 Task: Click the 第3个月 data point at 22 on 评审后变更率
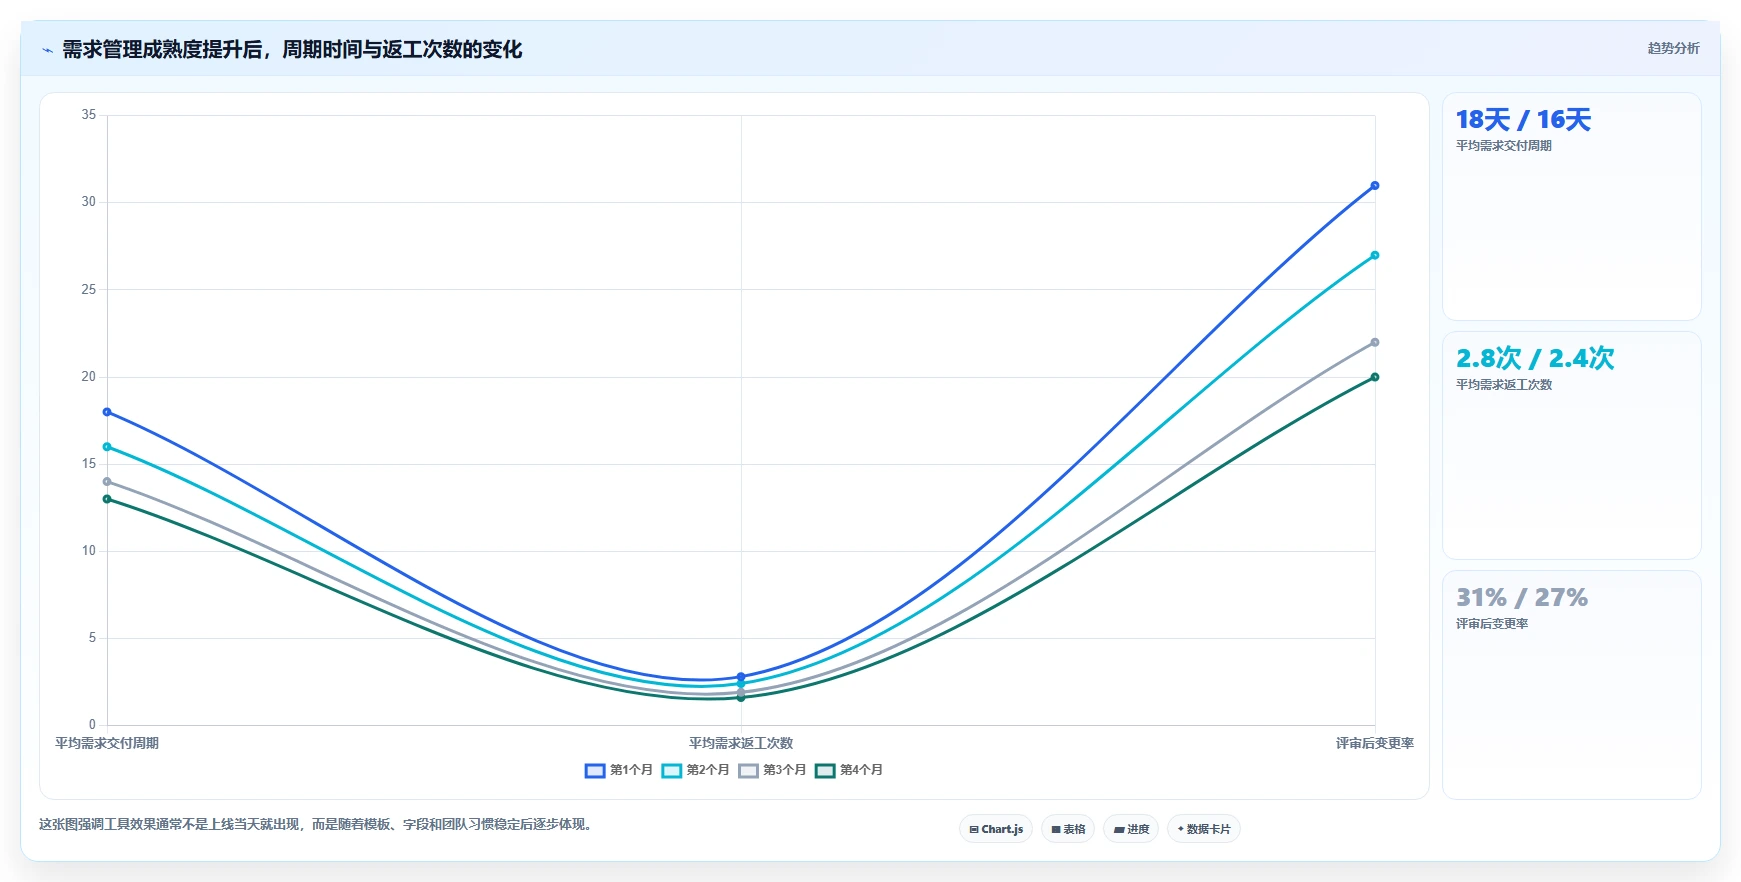click(1375, 342)
